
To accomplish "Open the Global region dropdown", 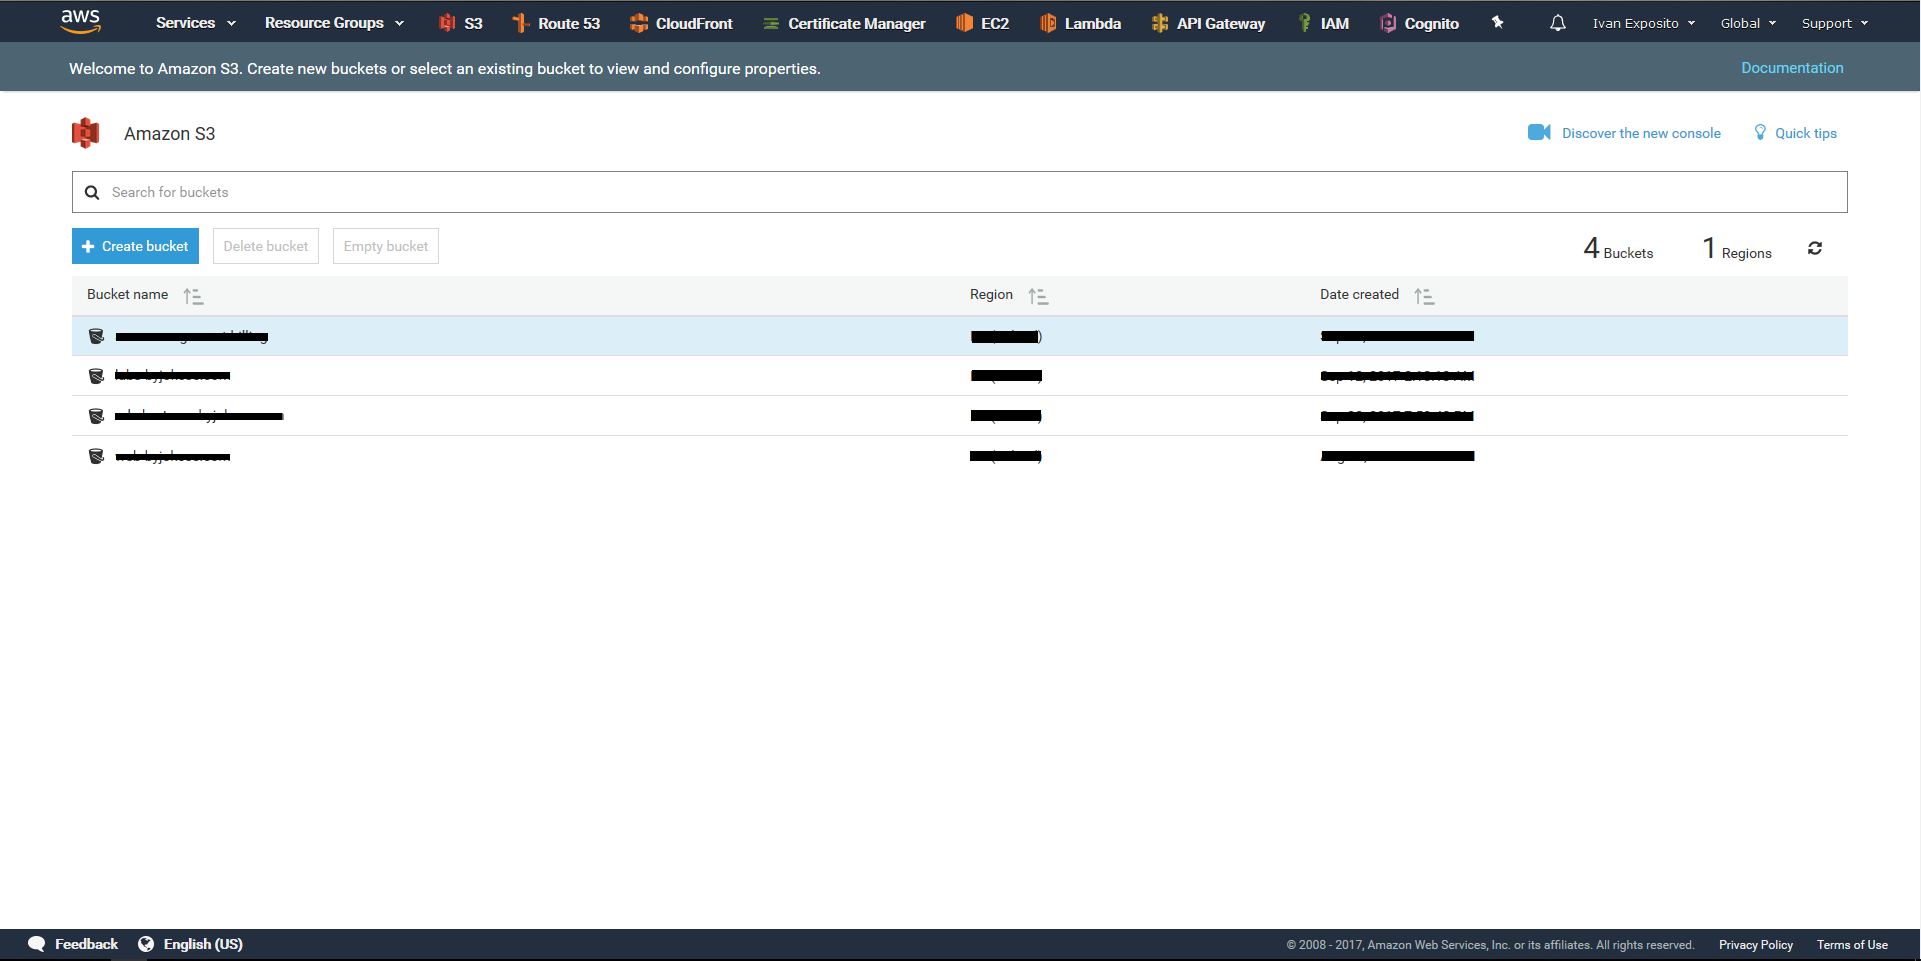I will (x=1748, y=23).
